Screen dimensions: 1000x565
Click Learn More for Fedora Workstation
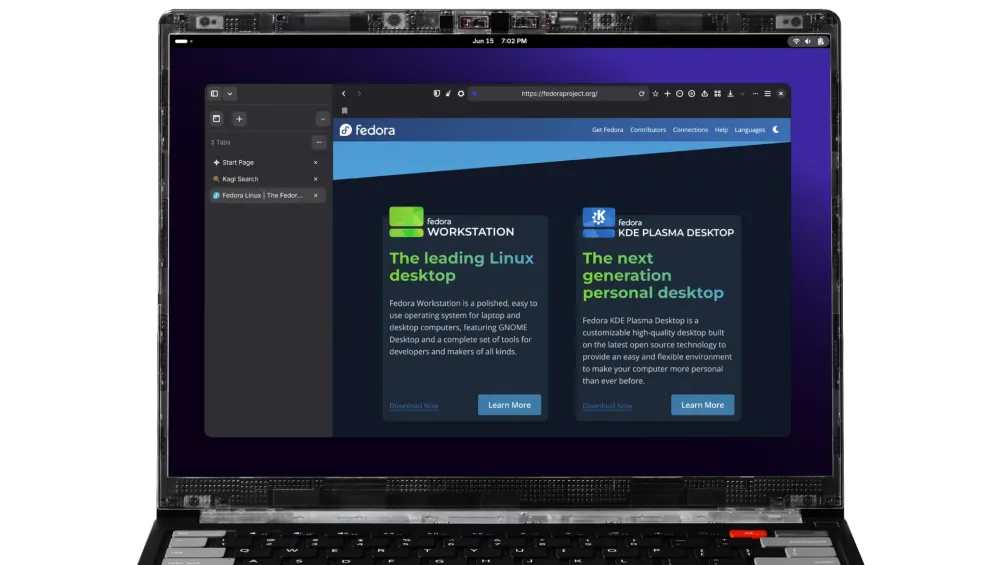pos(510,405)
